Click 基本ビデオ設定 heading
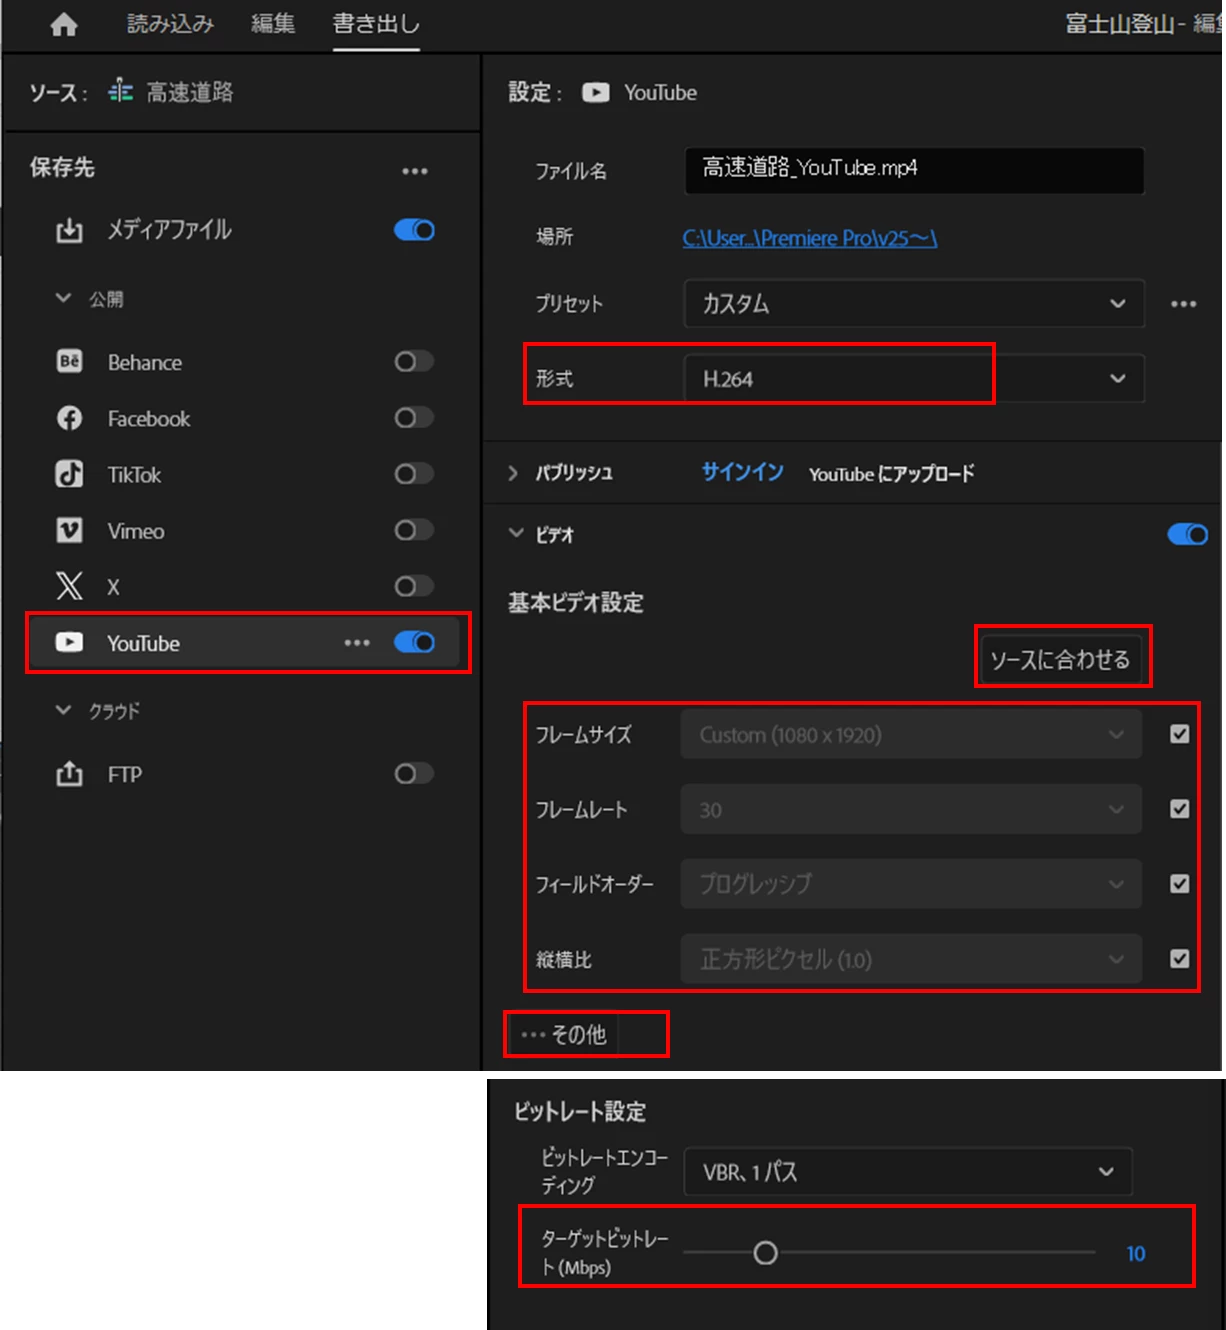Screen dimensions: 1226x1330 point(576,602)
